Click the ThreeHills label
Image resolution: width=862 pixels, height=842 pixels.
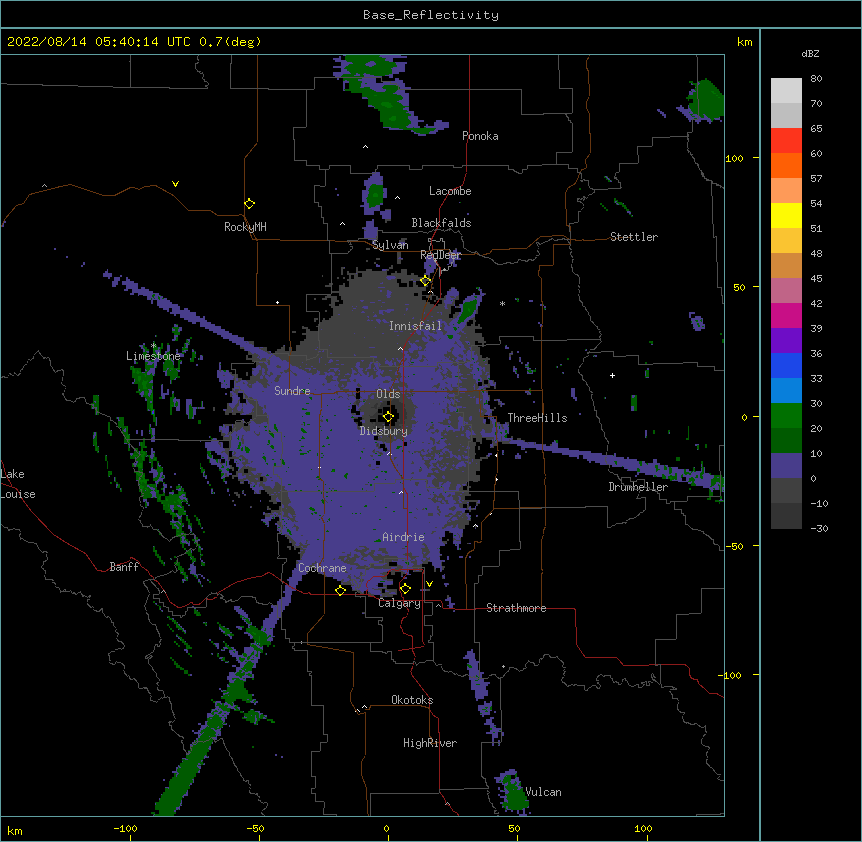[537, 418]
